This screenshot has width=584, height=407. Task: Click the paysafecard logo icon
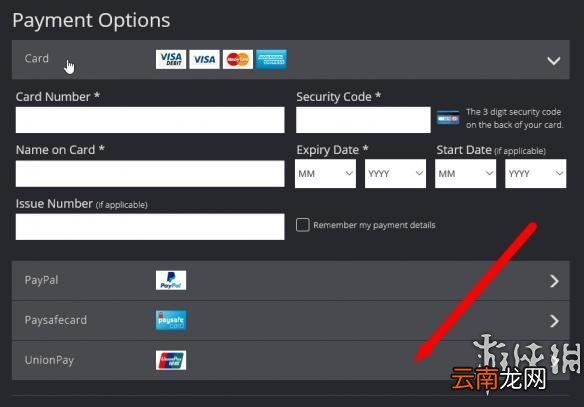(171, 320)
